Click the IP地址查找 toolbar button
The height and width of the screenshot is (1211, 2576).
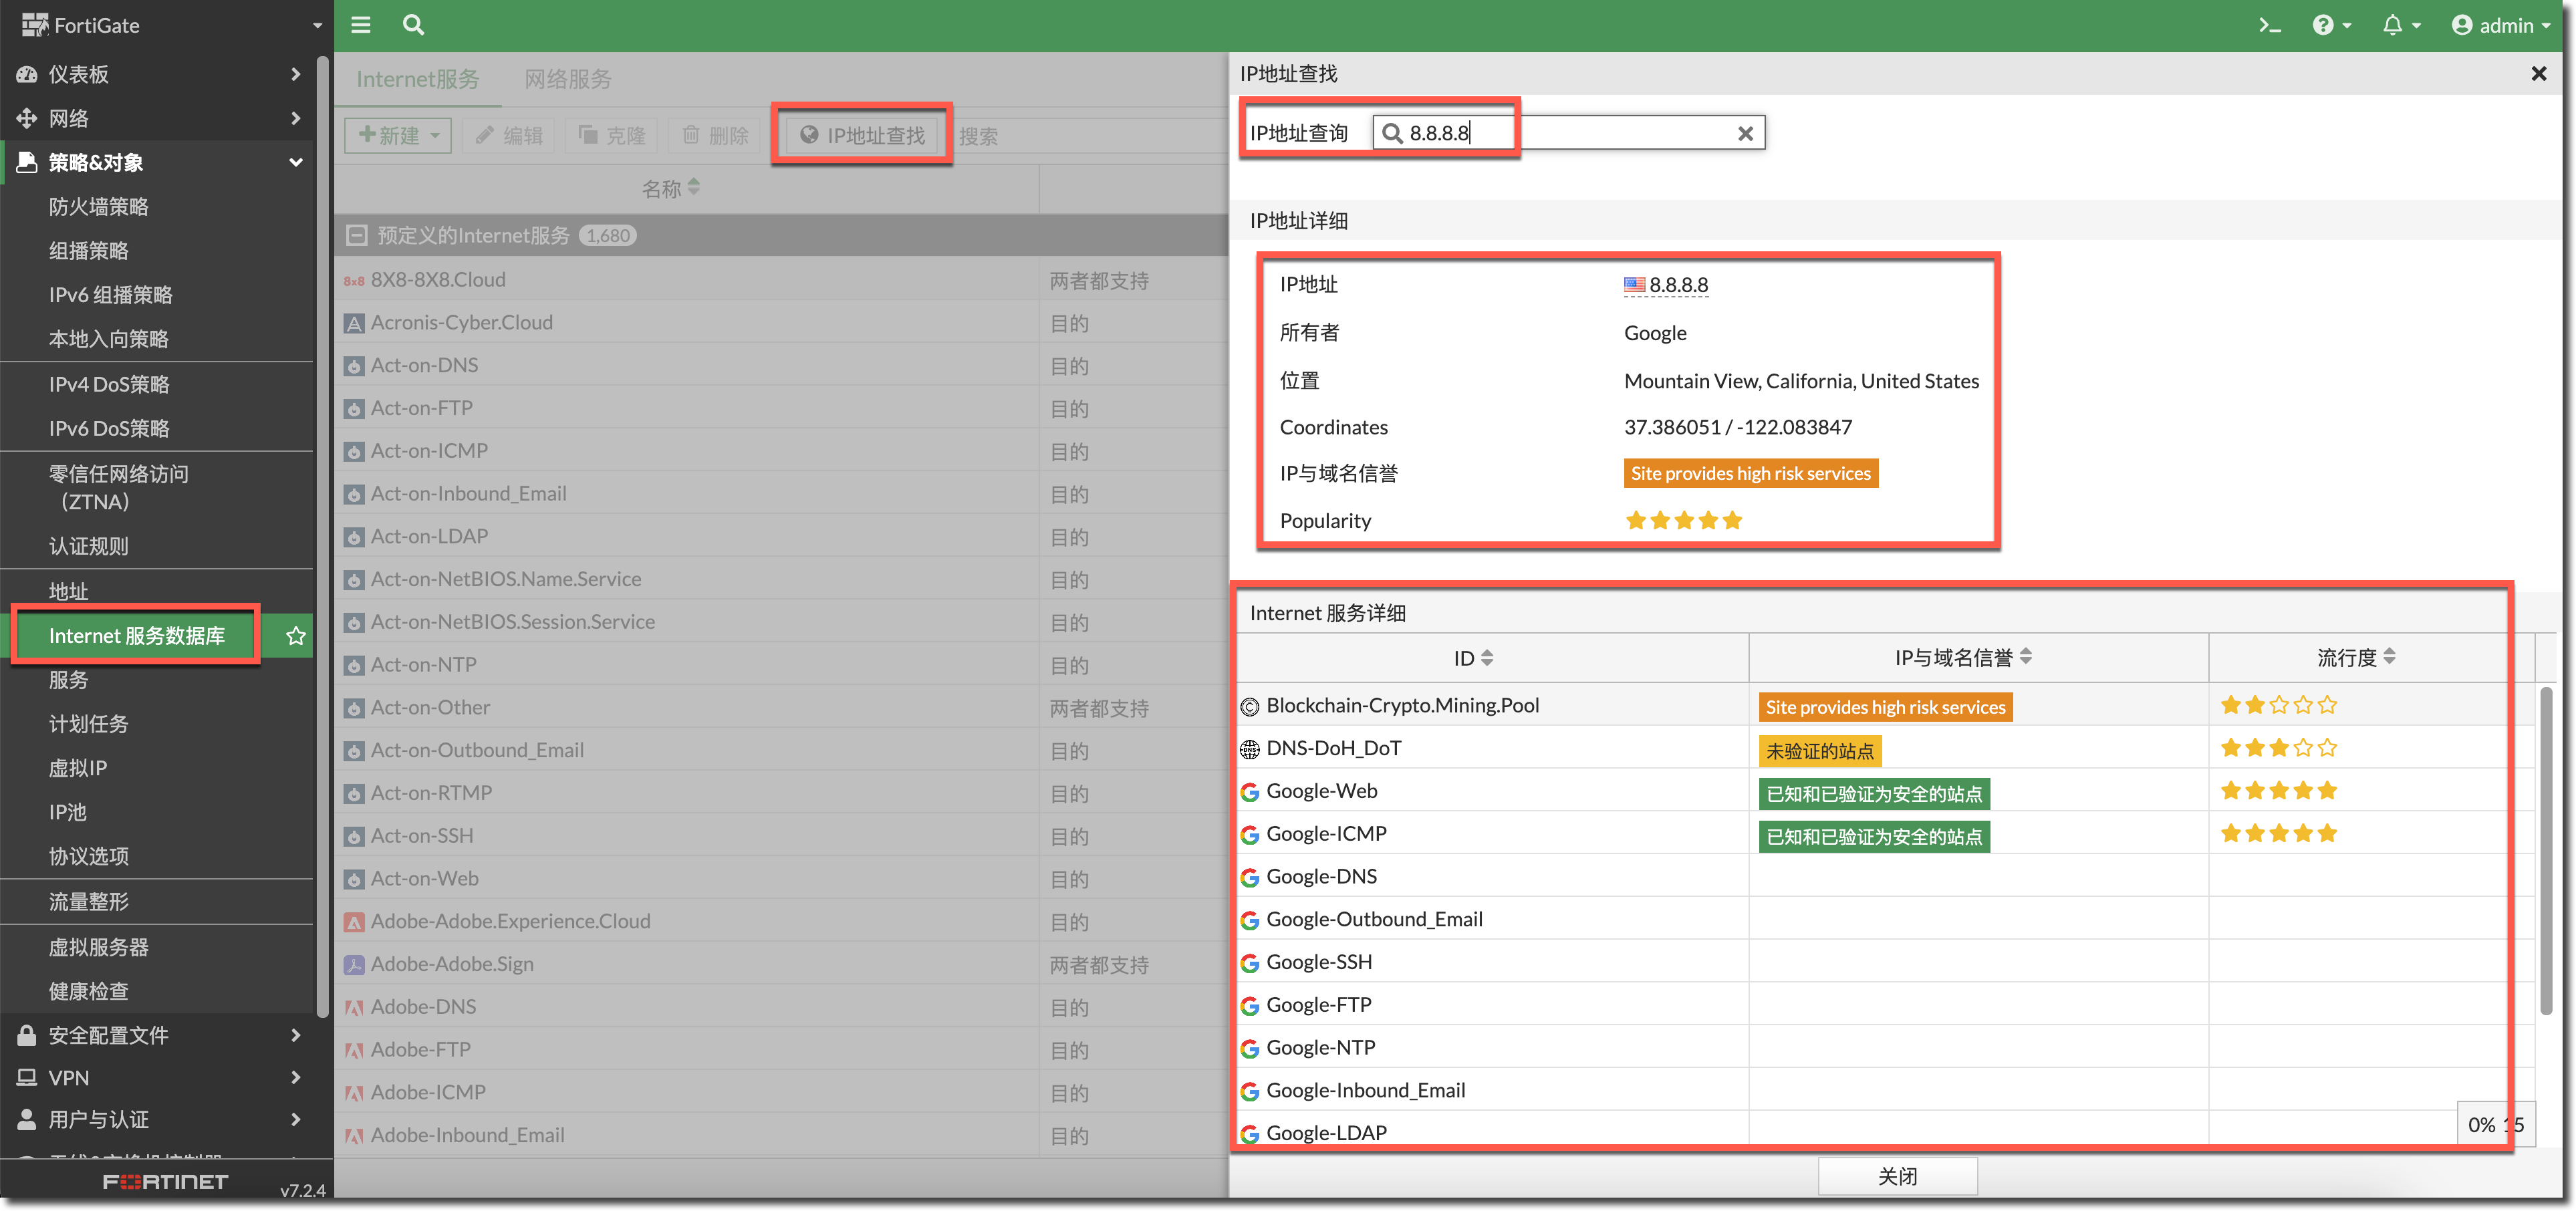point(863,135)
